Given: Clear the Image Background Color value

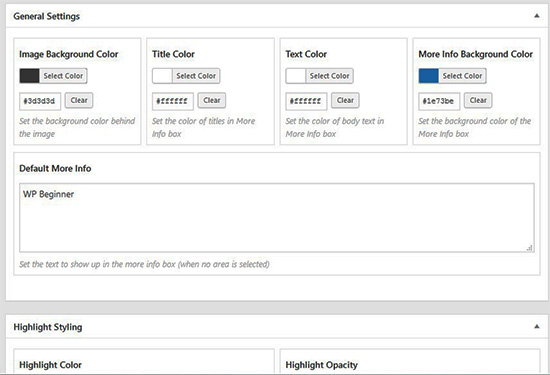Looking at the screenshot, I should pos(79,100).
